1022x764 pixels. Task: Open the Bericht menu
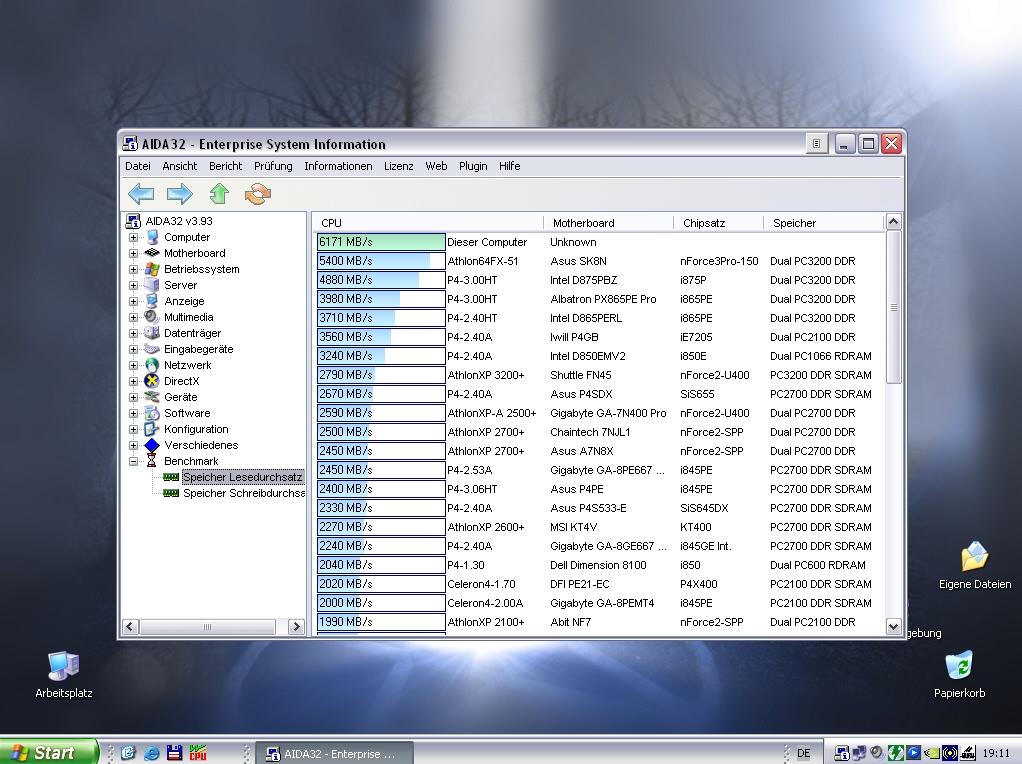pyautogui.click(x=225, y=166)
